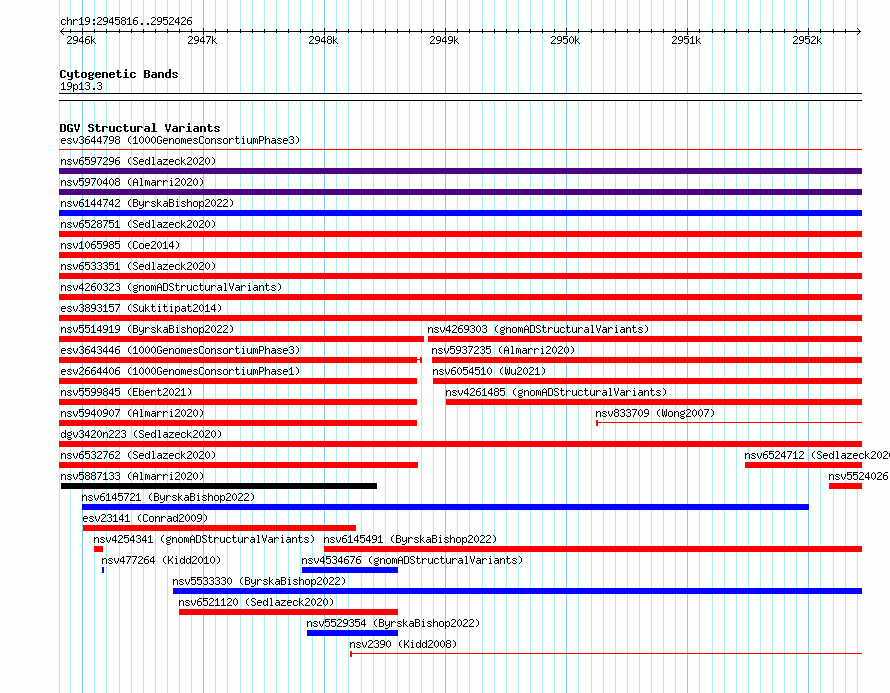Click nsv6532762 (Sedlazeck2020) label
Screen dimensions: 890x693
click(x=138, y=455)
